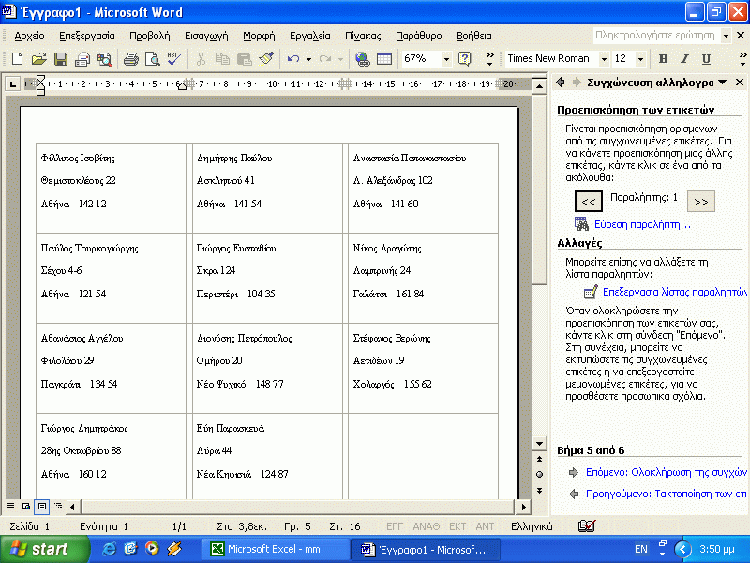Click the edit recipient list link
This screenshot has height=563, width=750.
[x=674, y=292]
